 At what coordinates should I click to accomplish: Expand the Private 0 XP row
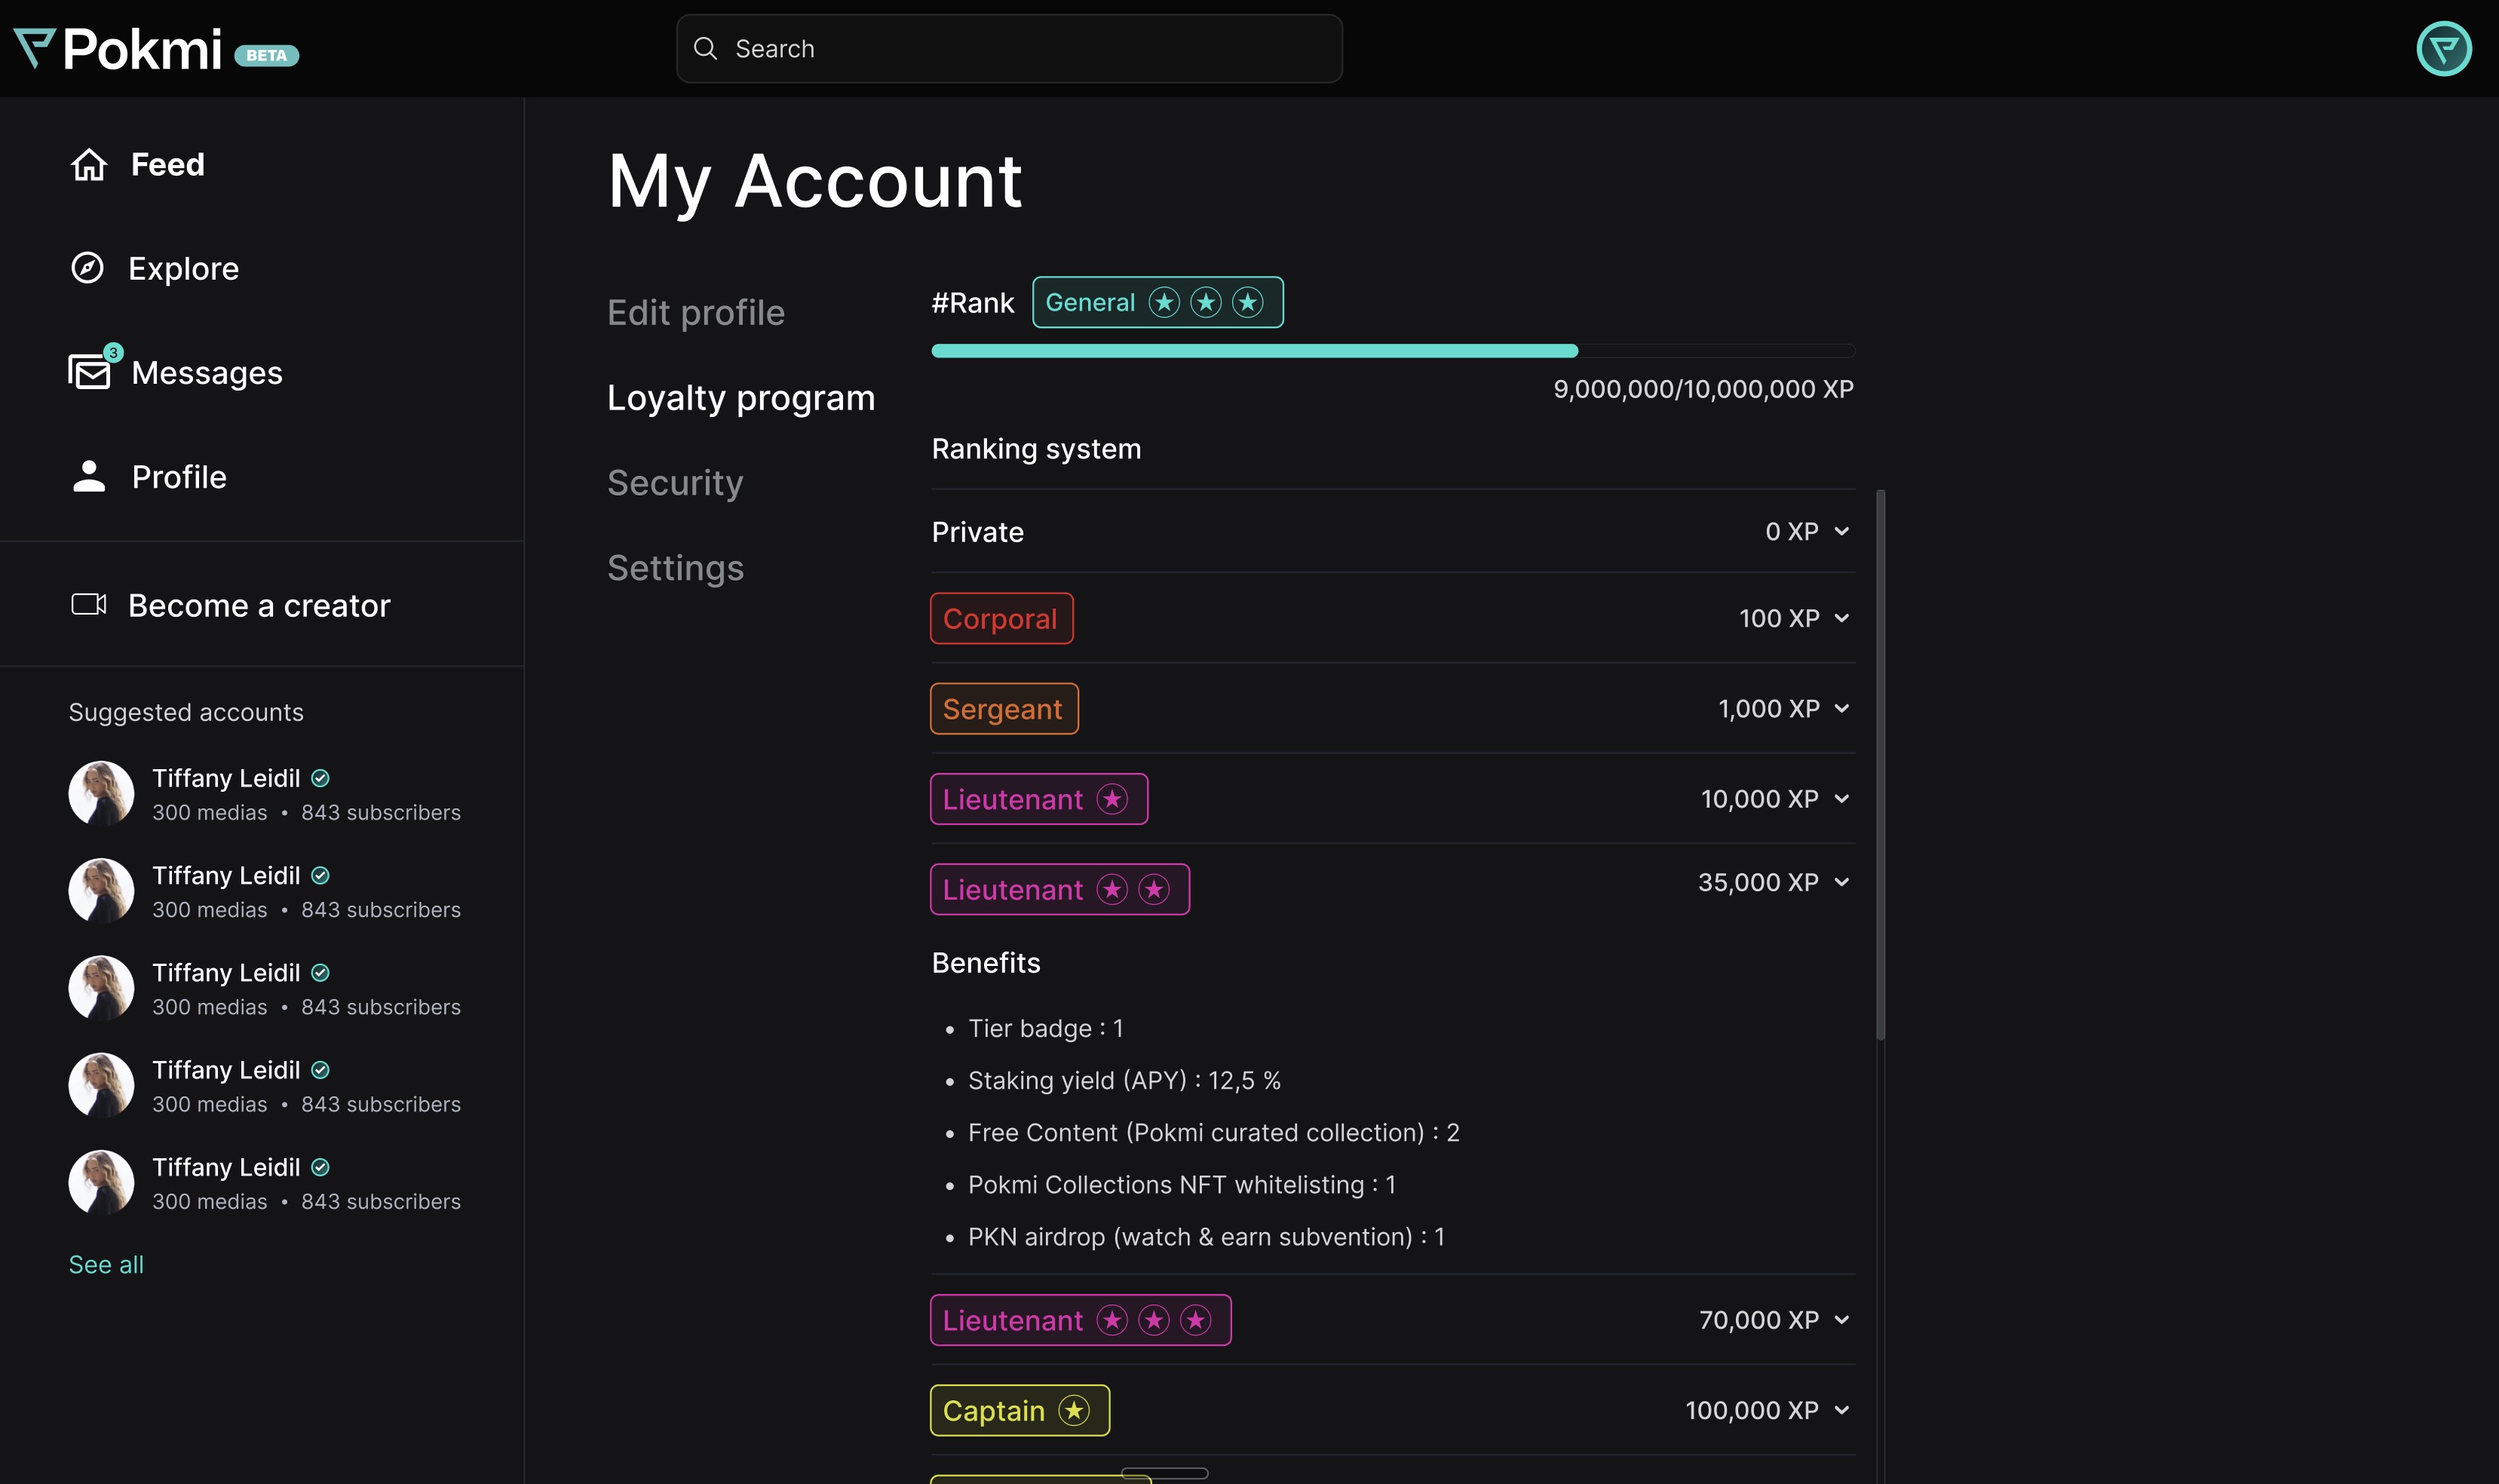(x=1393, y=531)
